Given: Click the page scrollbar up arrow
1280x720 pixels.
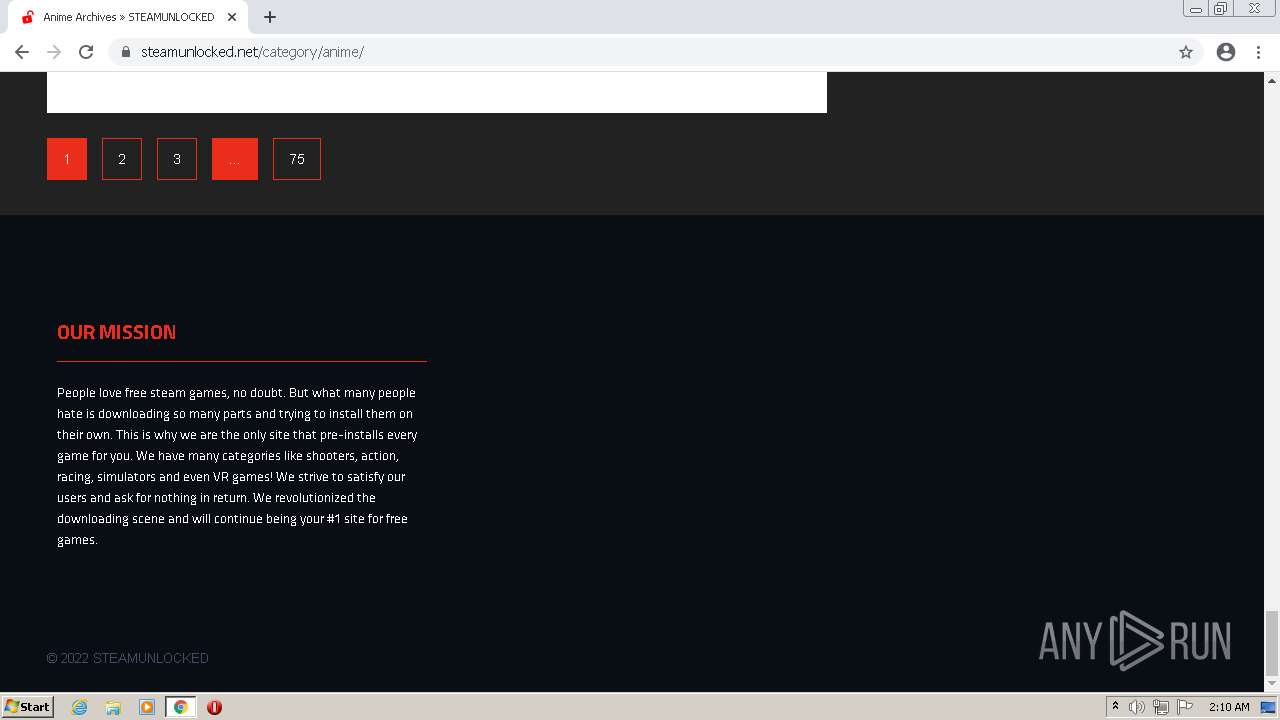Looking at the screenshot, I should coord(1272,79).
